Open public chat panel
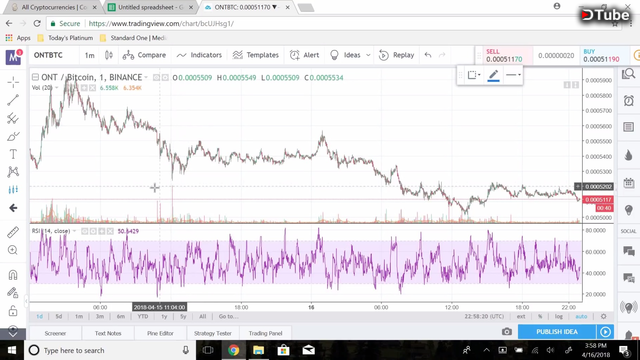Image resolution: width=640 pixels, height=360 pixels. (x=629, y=251)
